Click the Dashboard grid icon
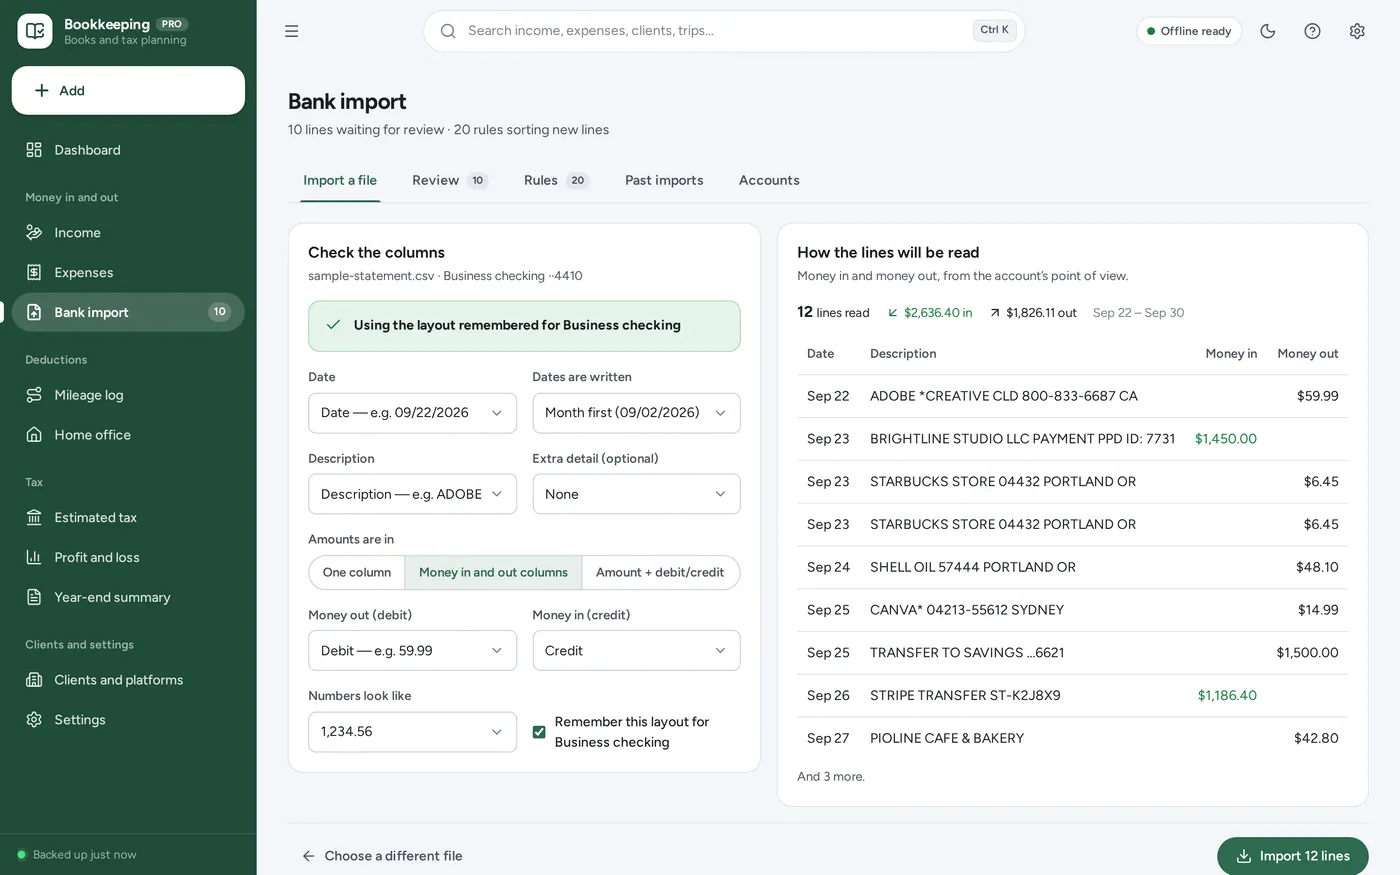 click(34, 150)
